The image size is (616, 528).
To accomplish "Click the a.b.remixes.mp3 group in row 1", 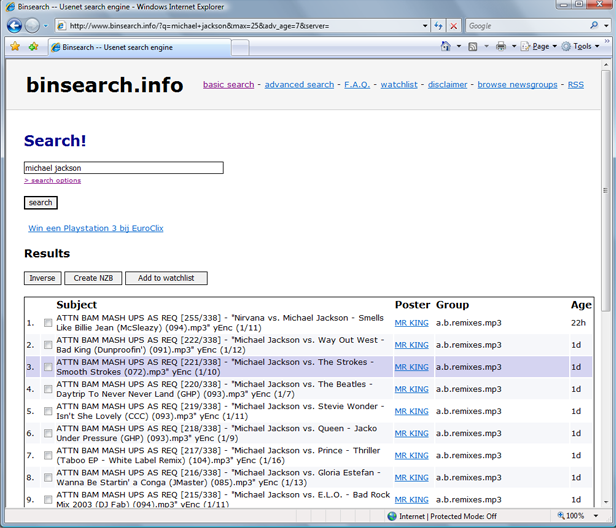I will pos(468,323).
